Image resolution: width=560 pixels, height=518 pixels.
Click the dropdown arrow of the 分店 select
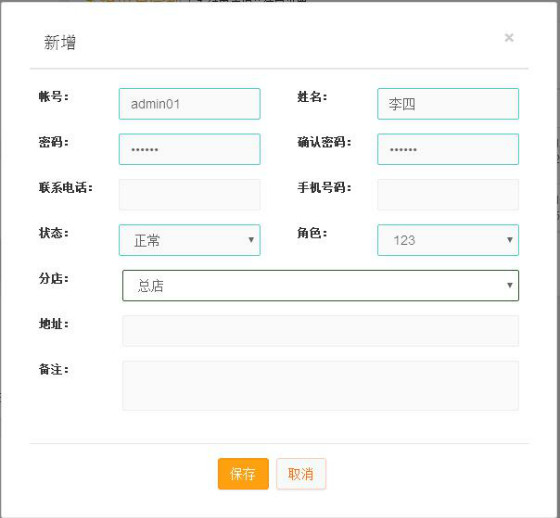(510, 285)
